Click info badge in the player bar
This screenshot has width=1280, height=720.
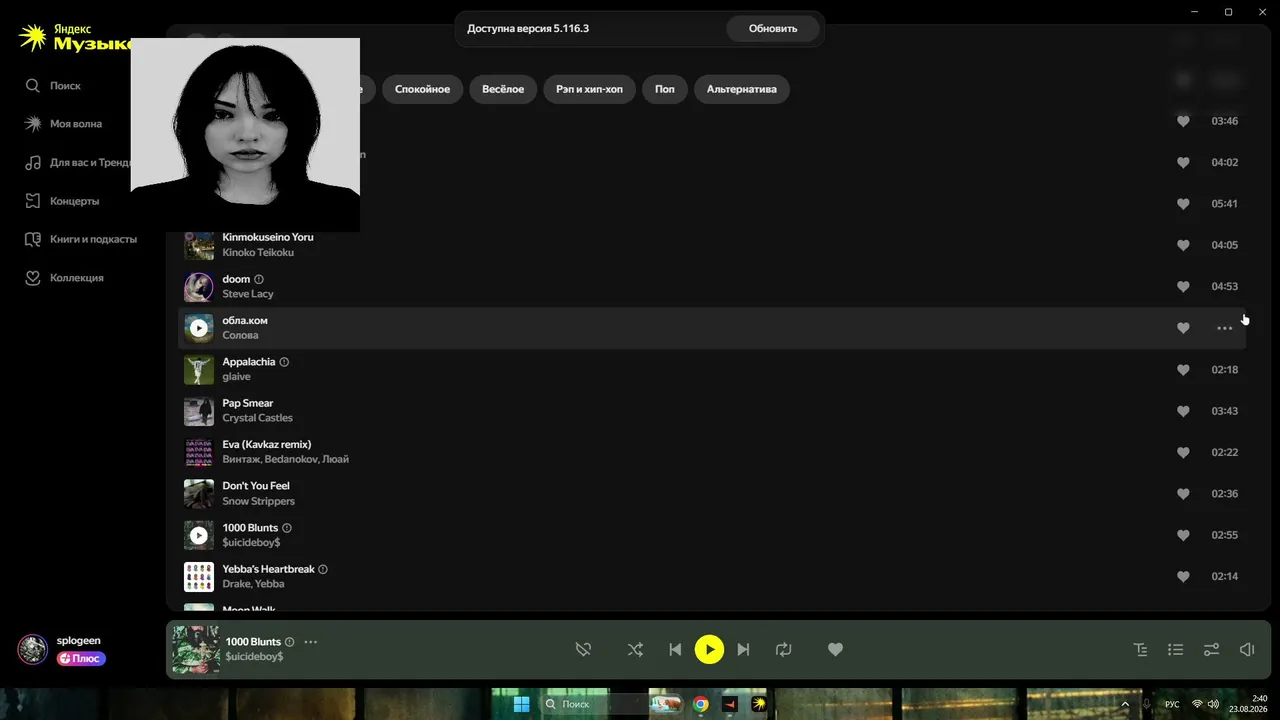[x=290, y=642]
